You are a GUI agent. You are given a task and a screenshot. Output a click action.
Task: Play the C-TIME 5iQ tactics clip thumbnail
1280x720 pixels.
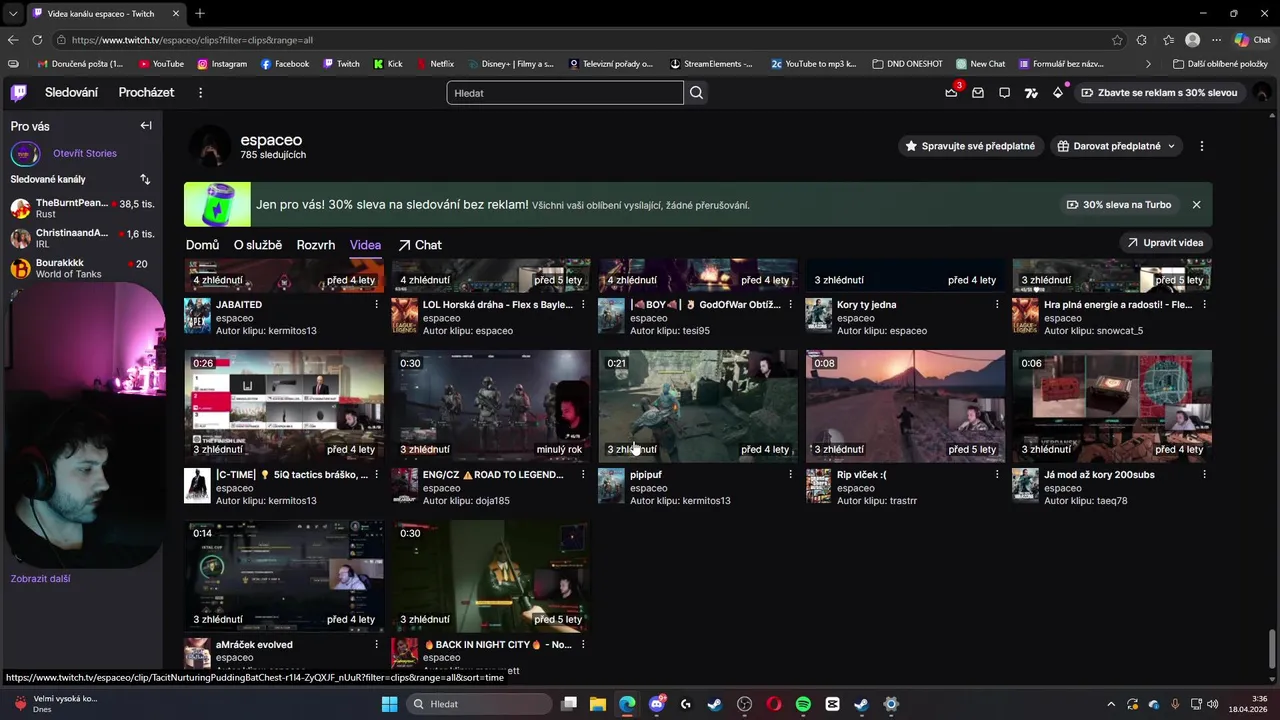284,405
